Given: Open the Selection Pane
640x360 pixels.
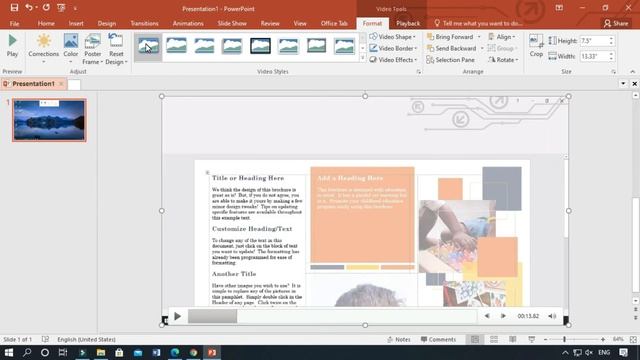Looking at the screenshot, I should (x=450, y=60).
